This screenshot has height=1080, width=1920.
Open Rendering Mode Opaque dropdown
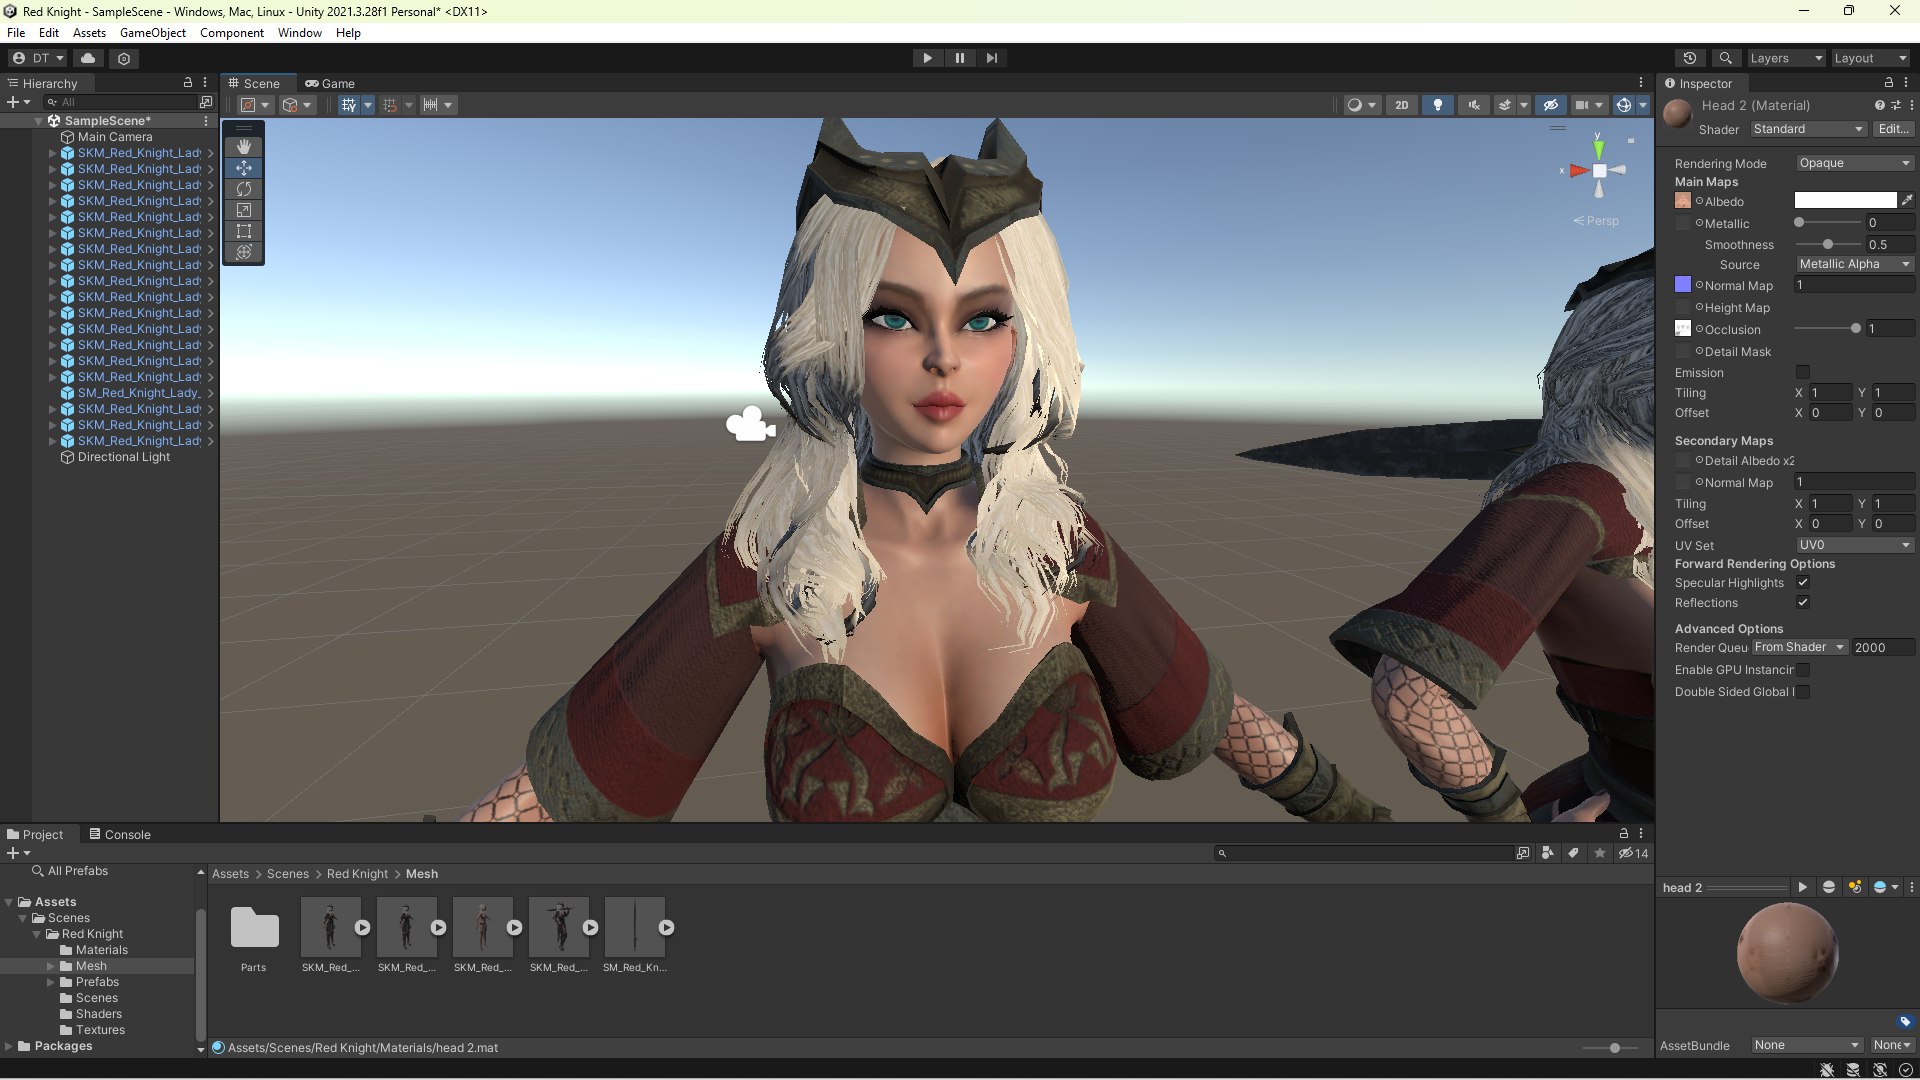point(1855,163)
